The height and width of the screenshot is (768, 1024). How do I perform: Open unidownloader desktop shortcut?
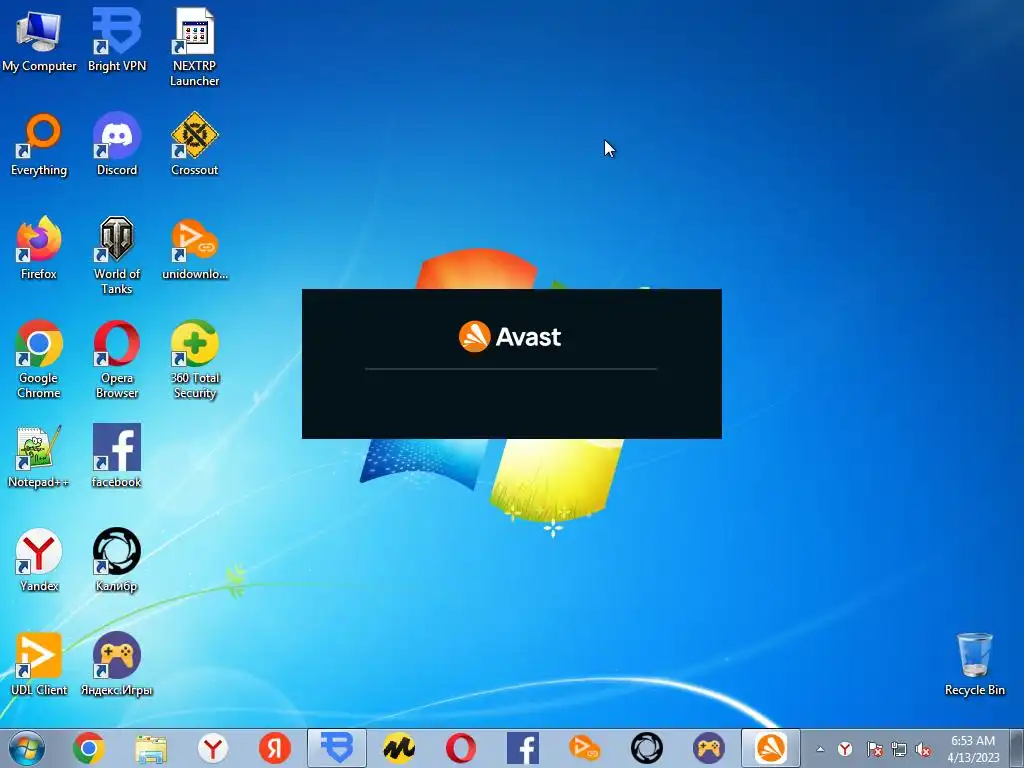point(195,249)
